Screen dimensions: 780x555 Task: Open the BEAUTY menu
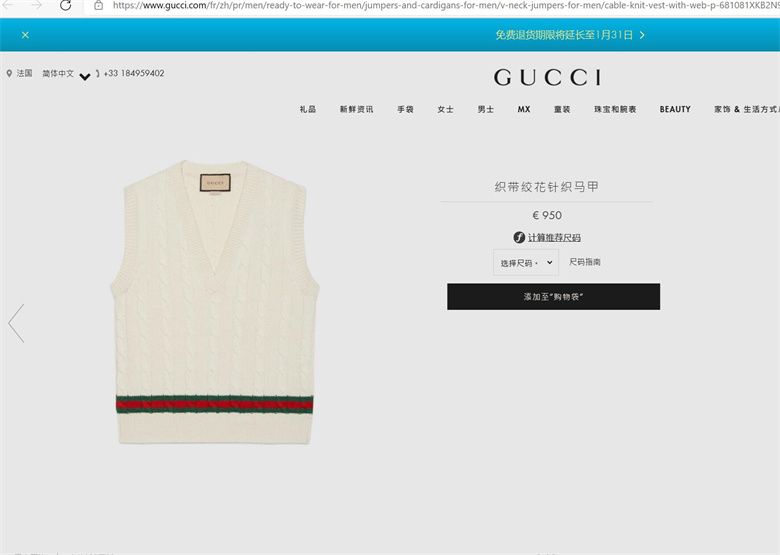click(675, 109)
